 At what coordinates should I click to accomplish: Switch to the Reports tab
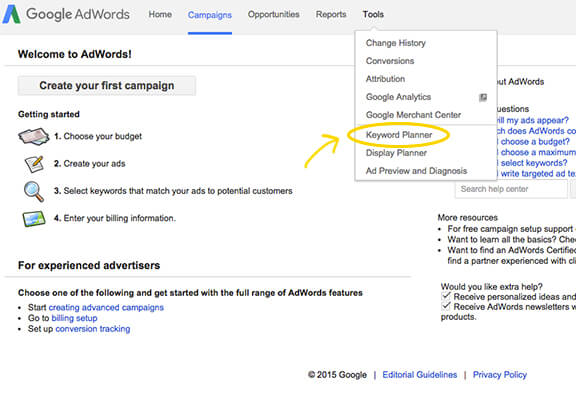[x=331, y=14]
